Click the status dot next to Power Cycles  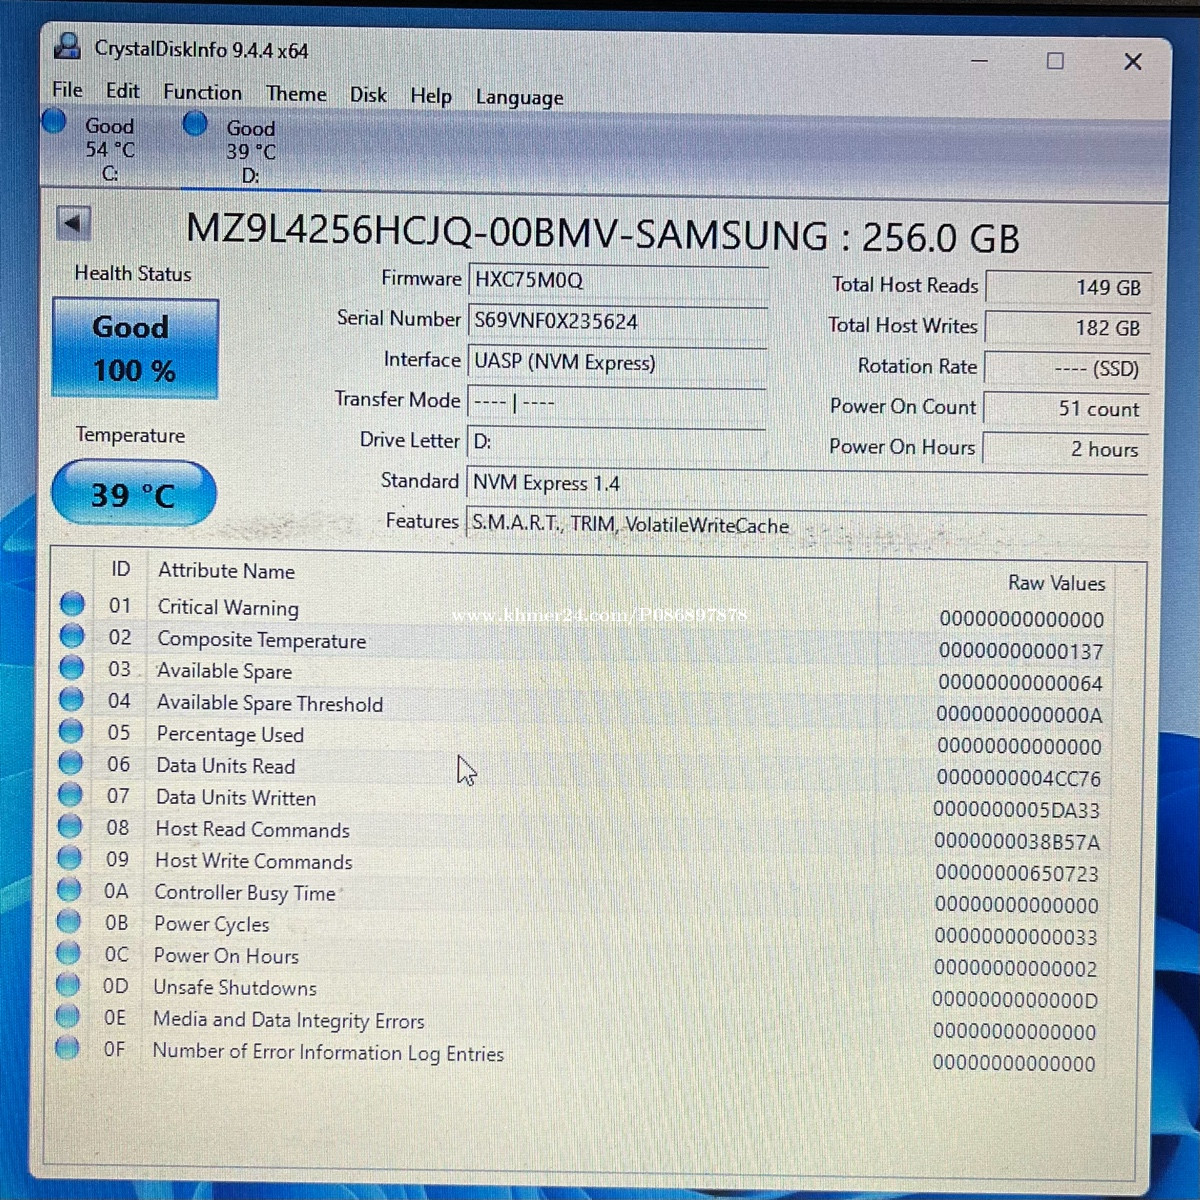coord(70,920)
